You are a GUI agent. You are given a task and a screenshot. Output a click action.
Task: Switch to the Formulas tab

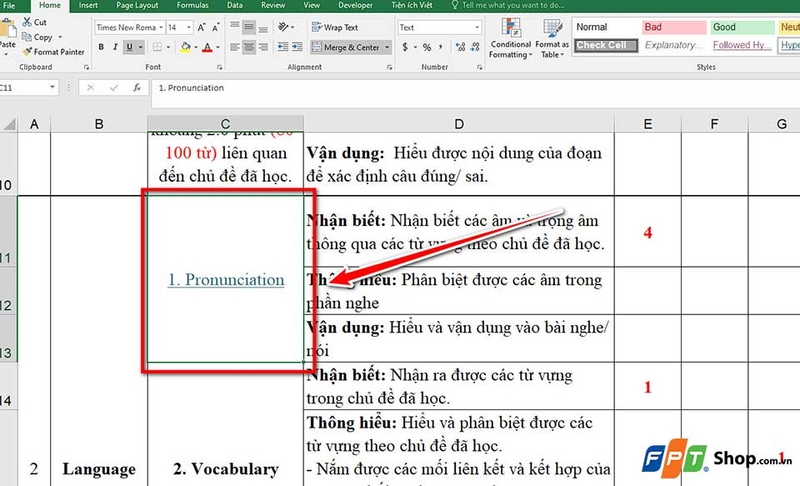(x=192, y=5)
